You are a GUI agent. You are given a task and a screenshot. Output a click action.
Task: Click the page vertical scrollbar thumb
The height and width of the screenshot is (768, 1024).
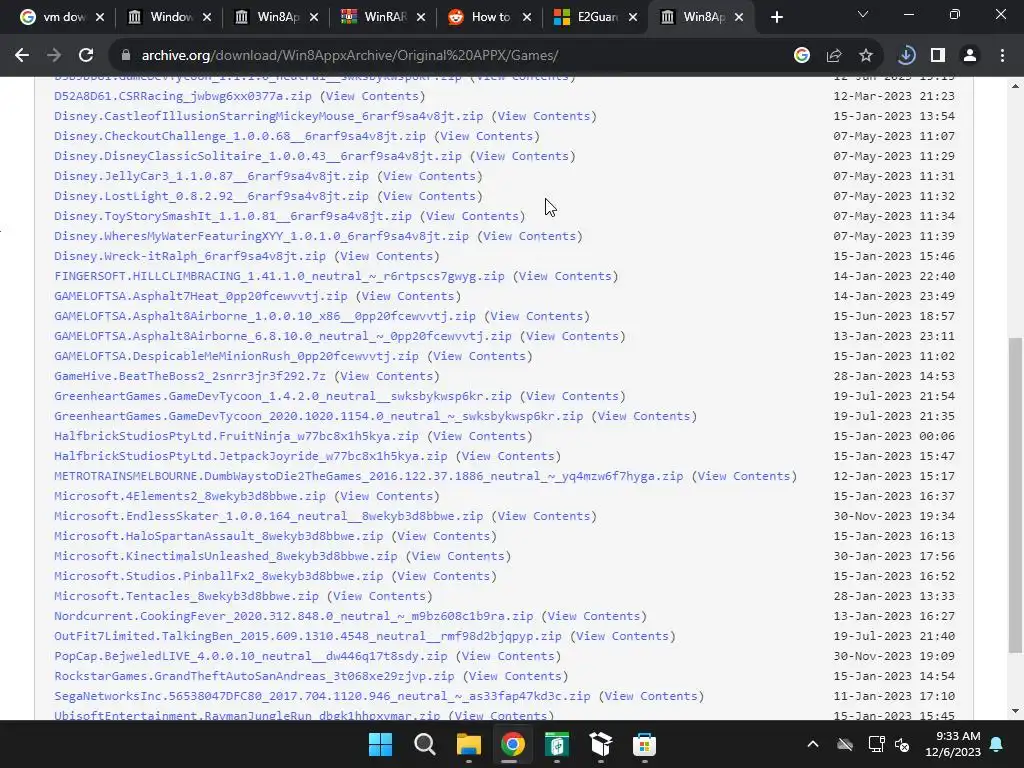pyautogui.click(x=1015, y=494)
